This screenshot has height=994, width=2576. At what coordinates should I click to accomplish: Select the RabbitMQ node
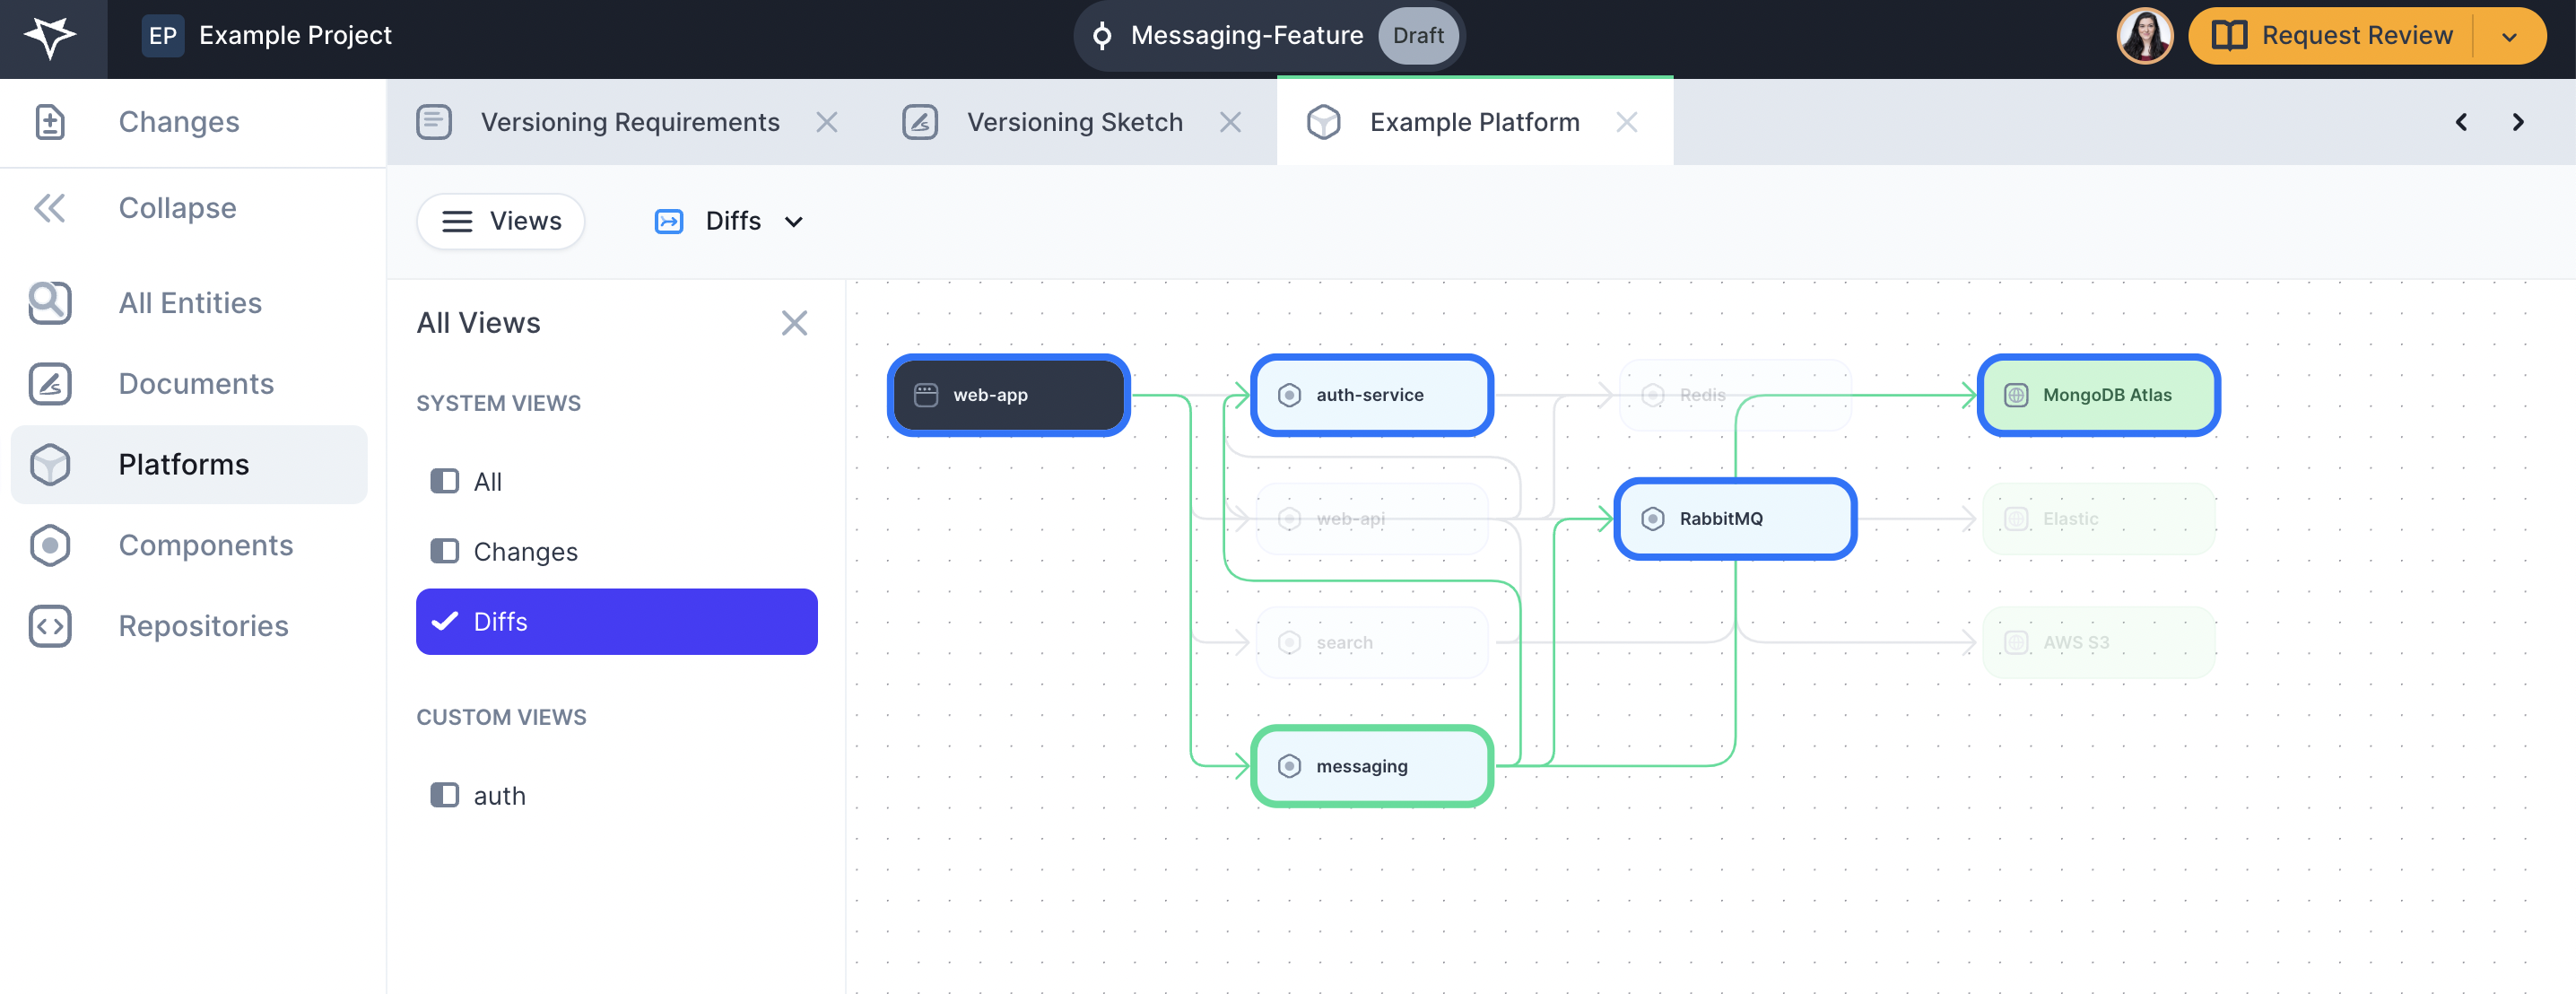1735,519
